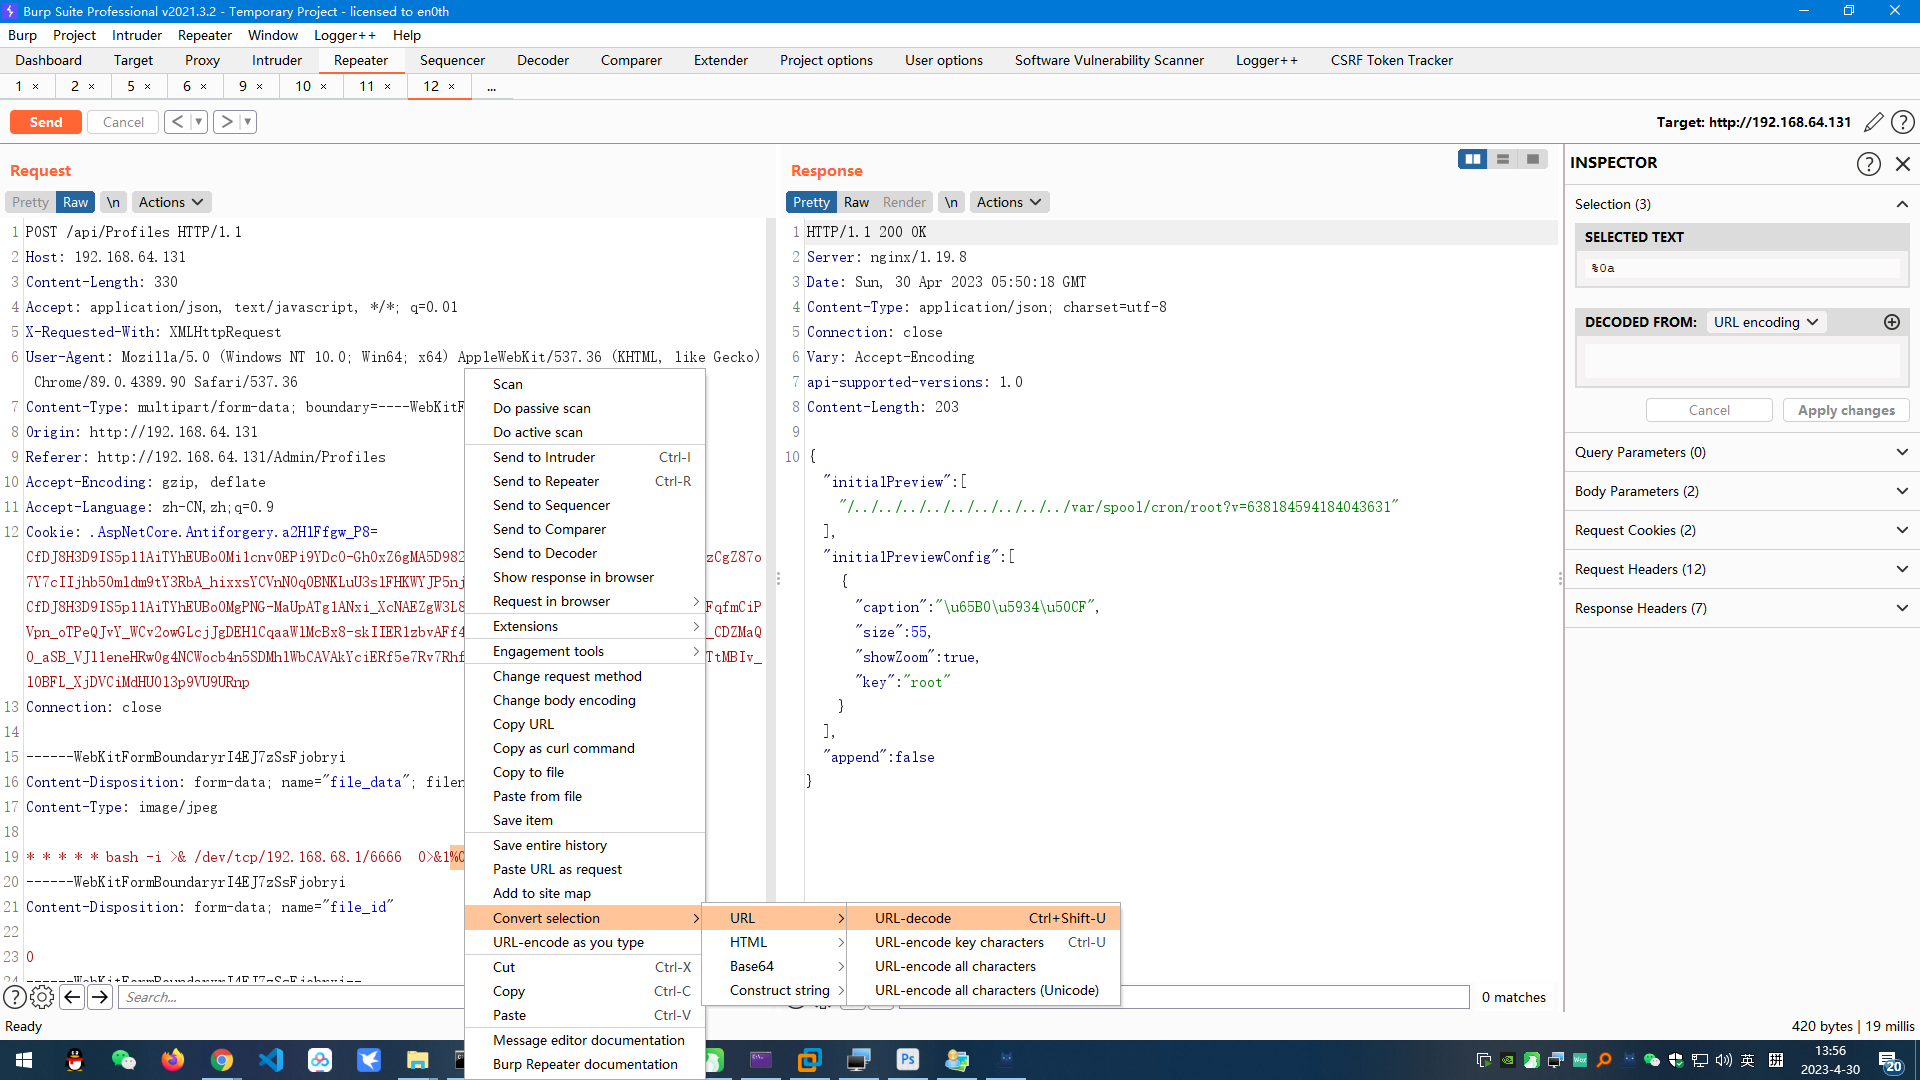Click the request search input field
This screenshot has width=1920, height=1080.
click(x=292, y=997)
